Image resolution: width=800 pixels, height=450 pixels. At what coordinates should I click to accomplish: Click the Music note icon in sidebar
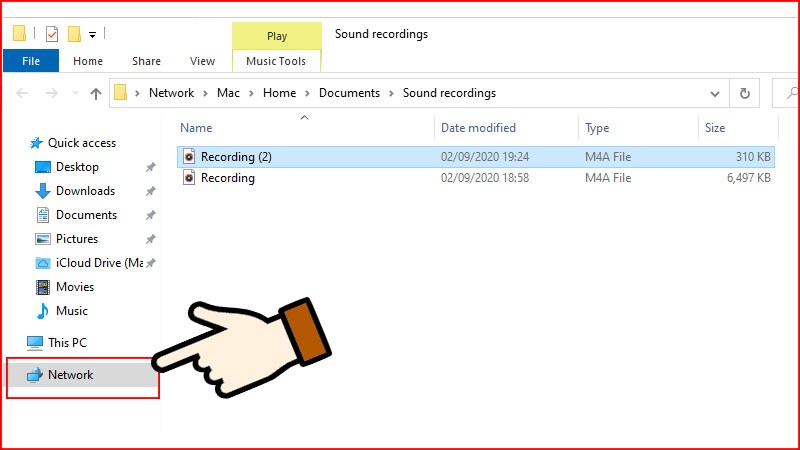tap(43, 311)
